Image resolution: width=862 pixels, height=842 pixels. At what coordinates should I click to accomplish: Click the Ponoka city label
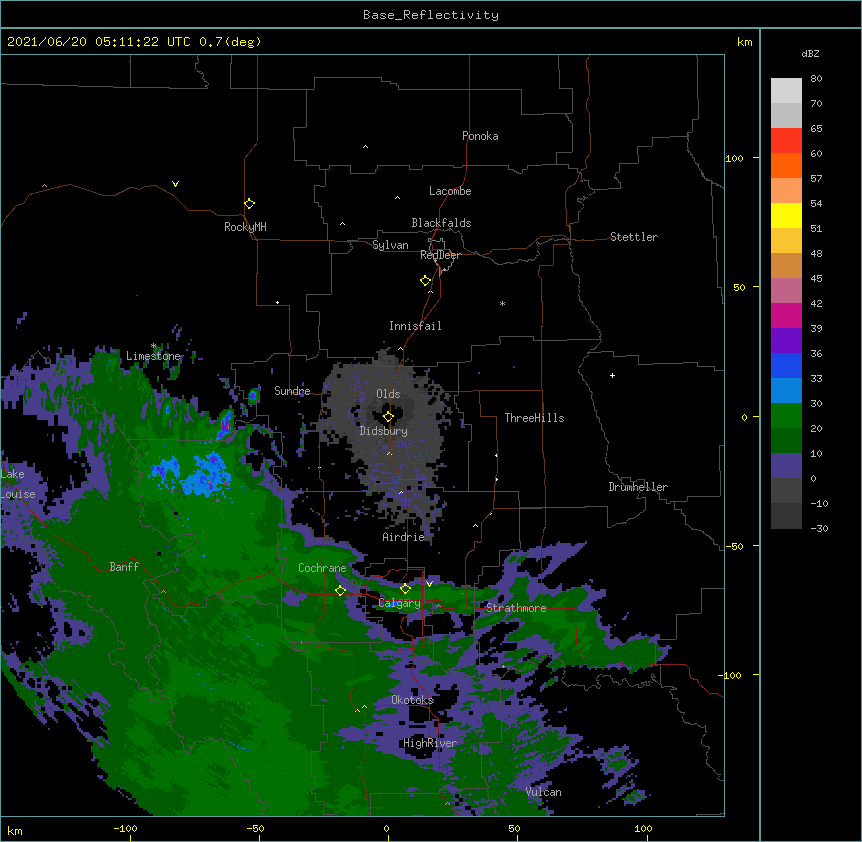pos(480,136)
